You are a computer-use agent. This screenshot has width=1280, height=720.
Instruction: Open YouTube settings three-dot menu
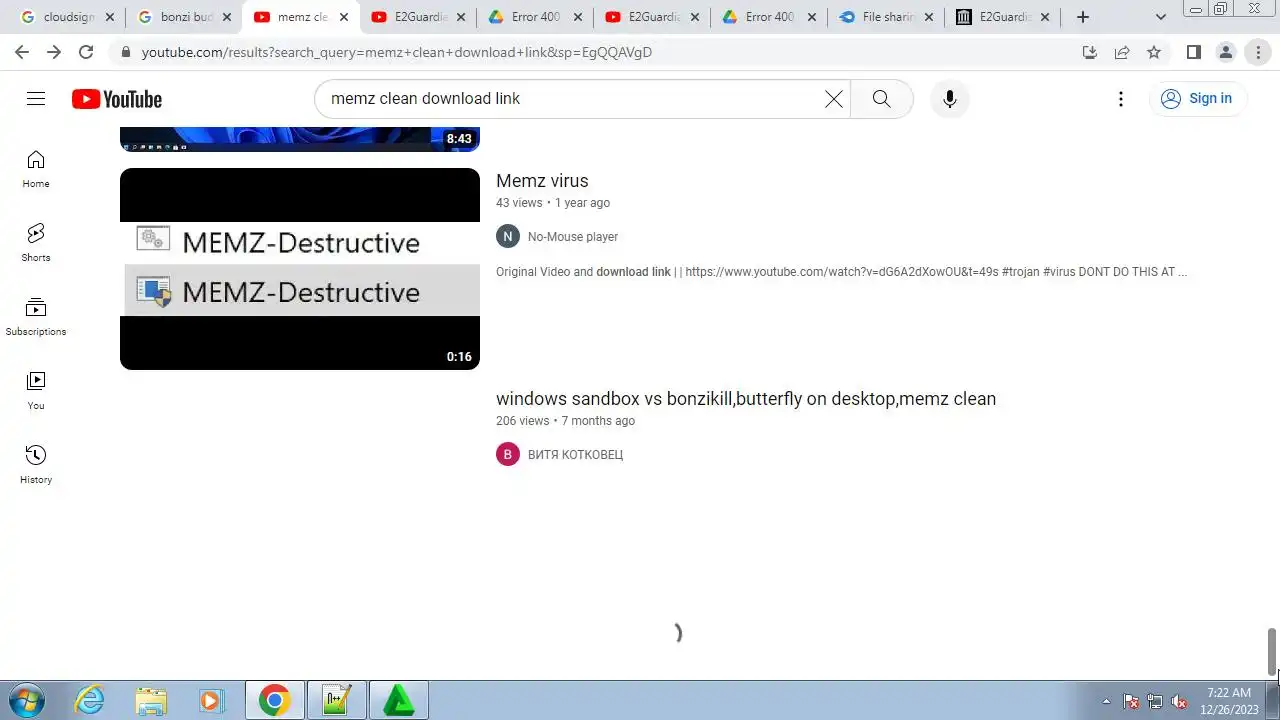pyautogui.click(x=1121, y=98)
